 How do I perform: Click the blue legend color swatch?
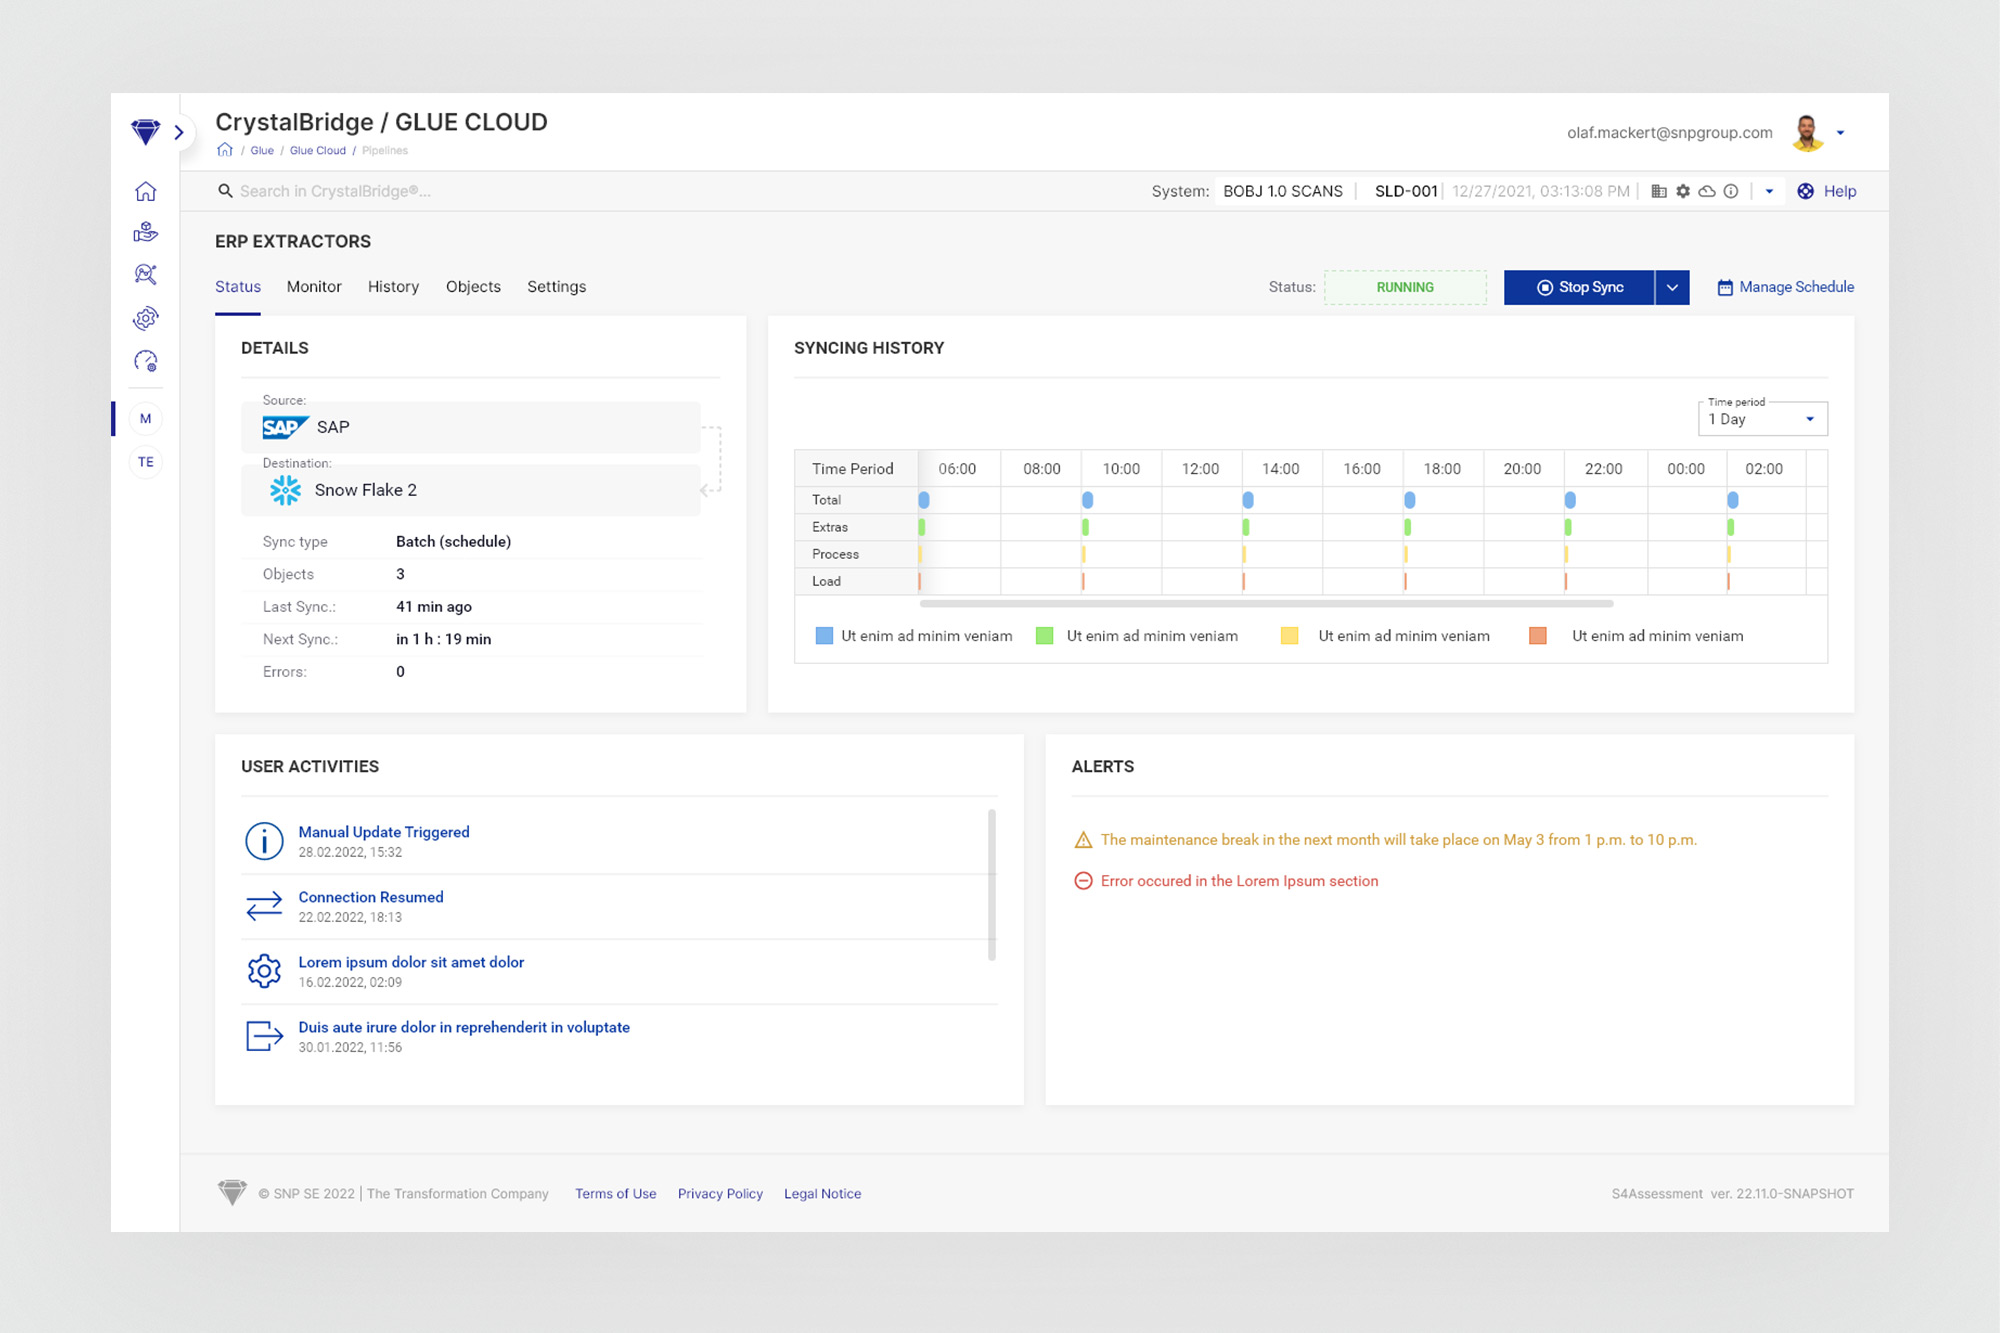824,636
